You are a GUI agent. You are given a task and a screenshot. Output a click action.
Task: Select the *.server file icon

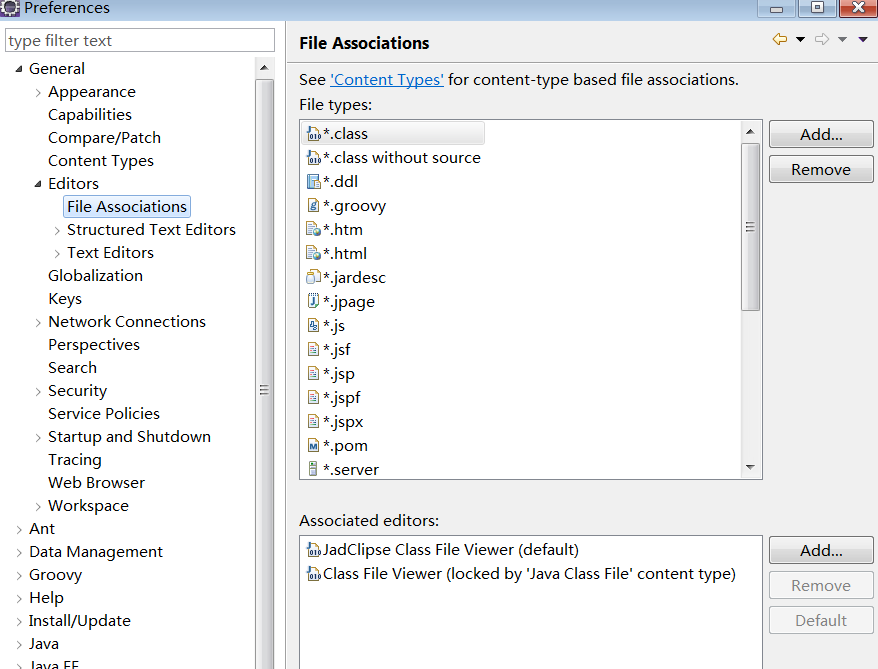313,470
